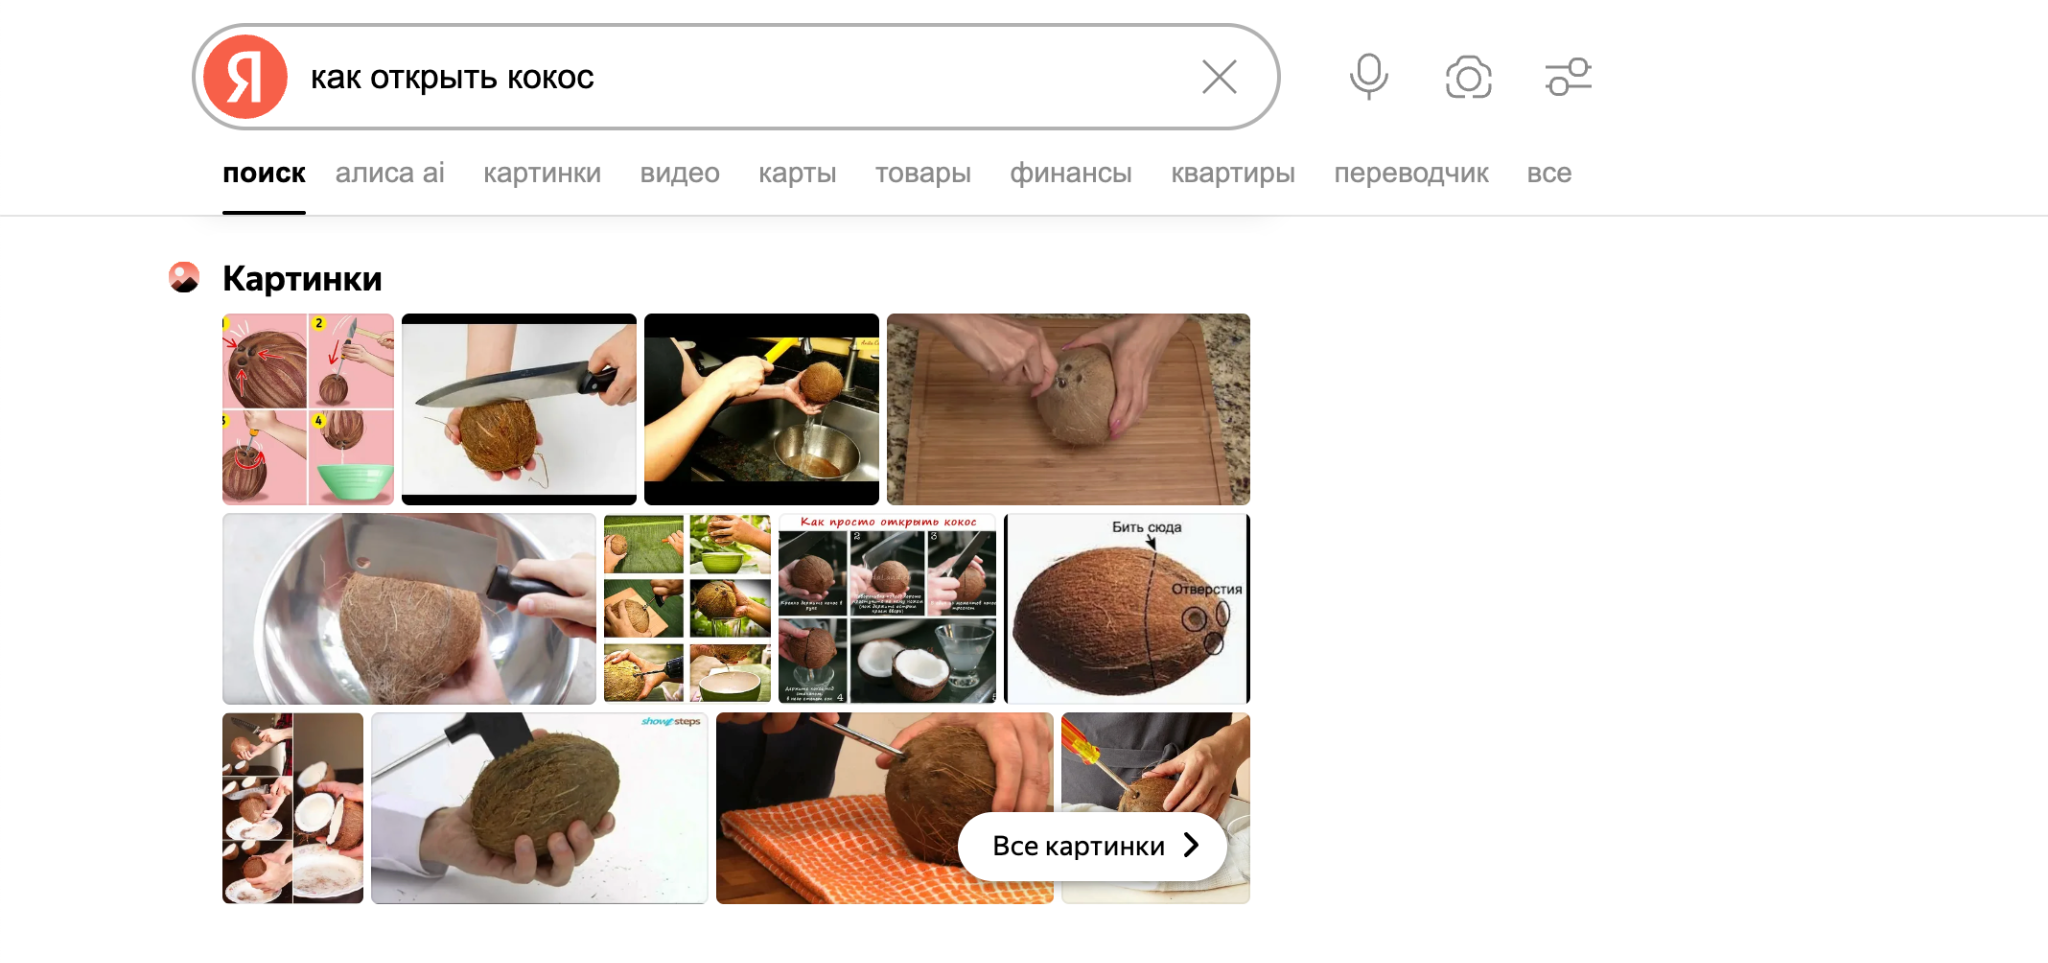Open the Бить сюда coconut diagram image

click(x=1127, y=609)
